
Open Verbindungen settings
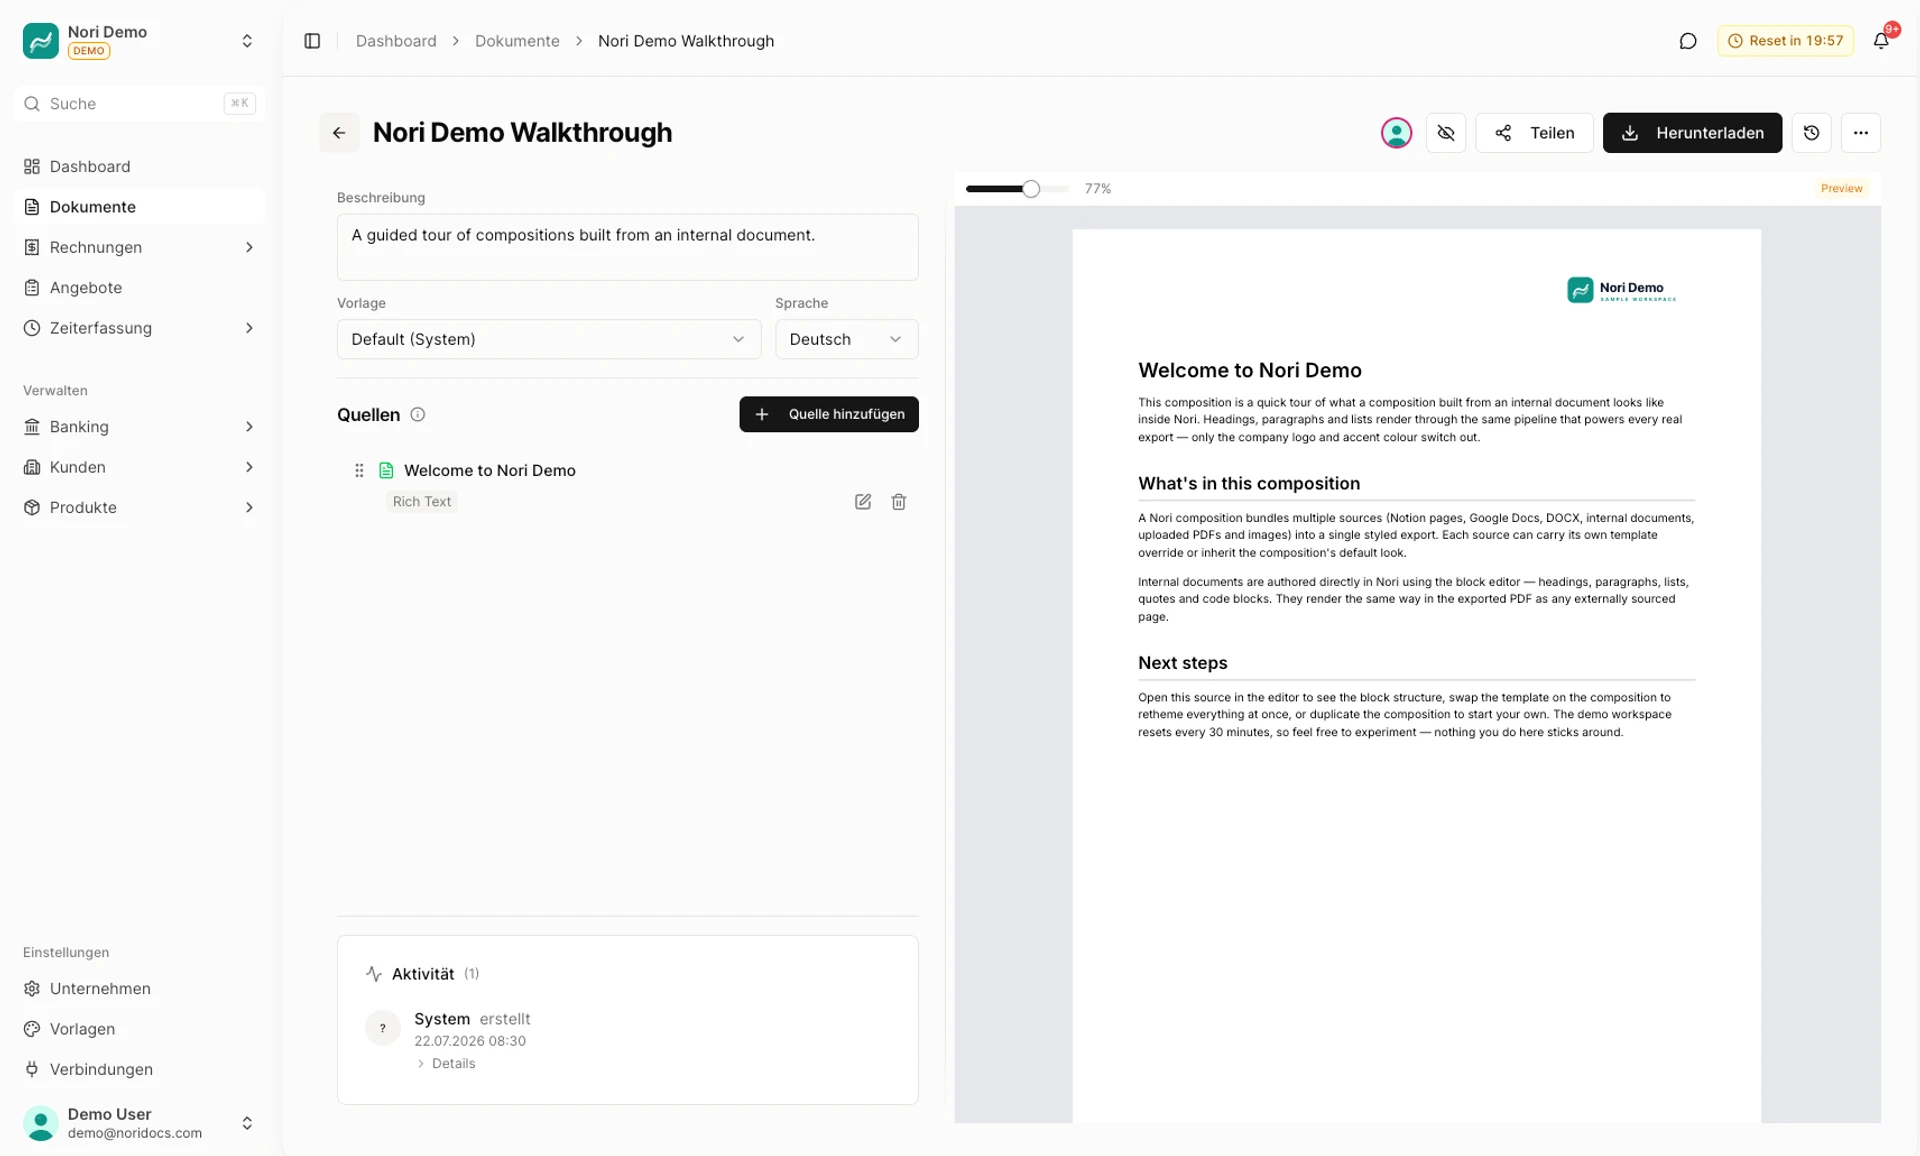[139, 1070]
